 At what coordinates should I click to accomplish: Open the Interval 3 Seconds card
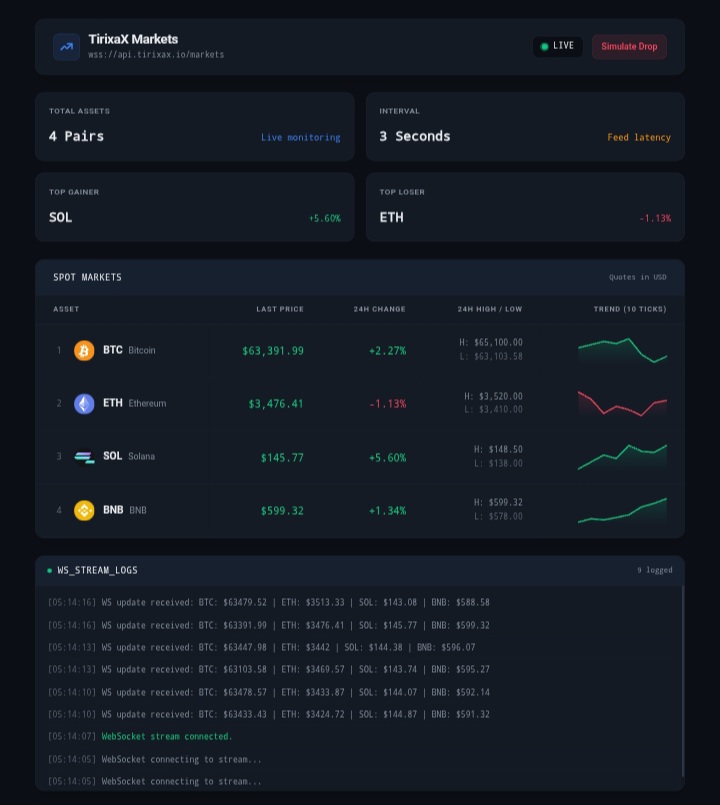coord(525,127)
